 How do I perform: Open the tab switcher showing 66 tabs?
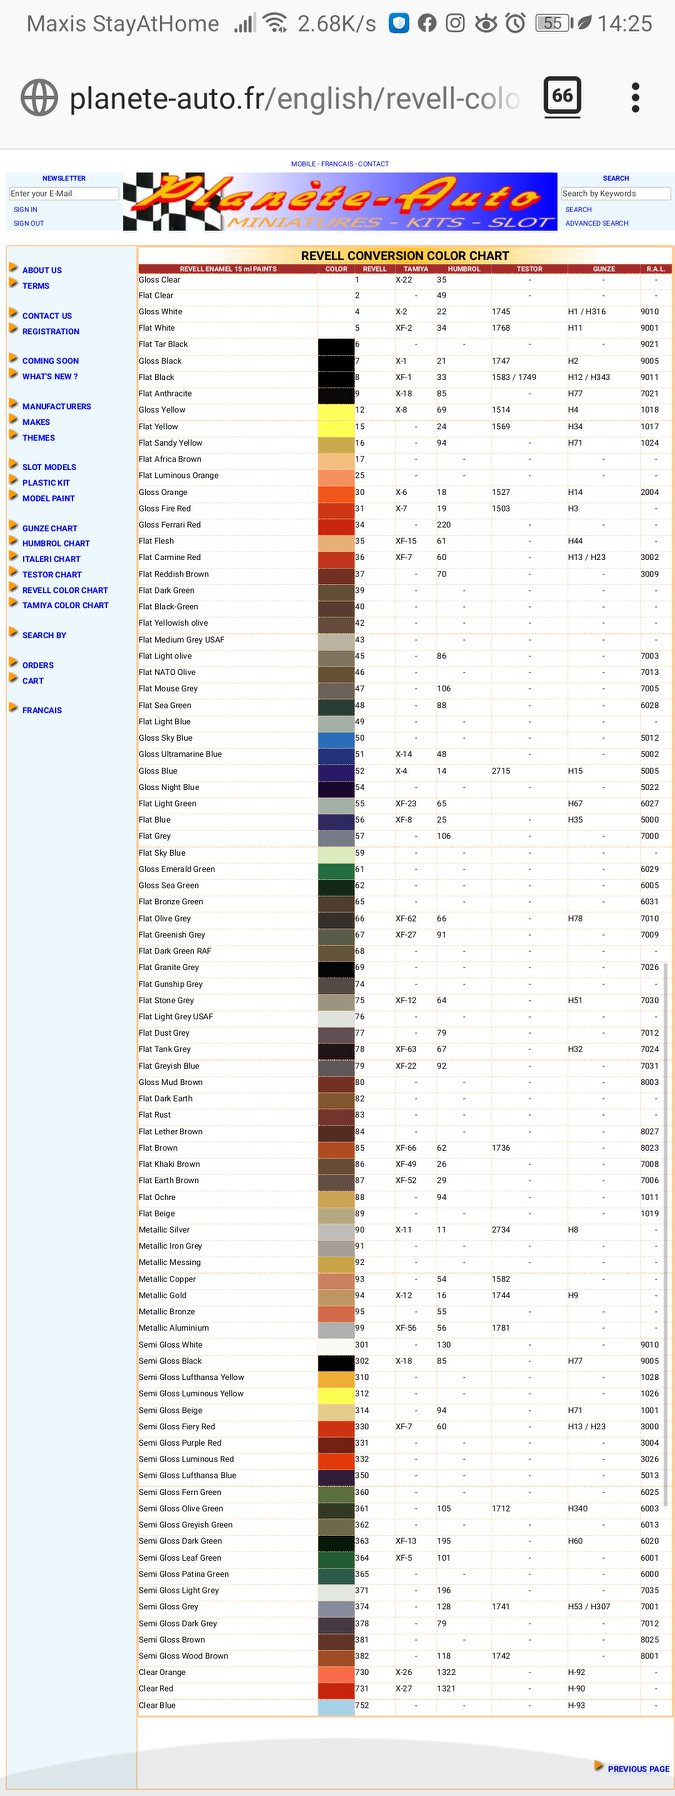tap(562, 96)
